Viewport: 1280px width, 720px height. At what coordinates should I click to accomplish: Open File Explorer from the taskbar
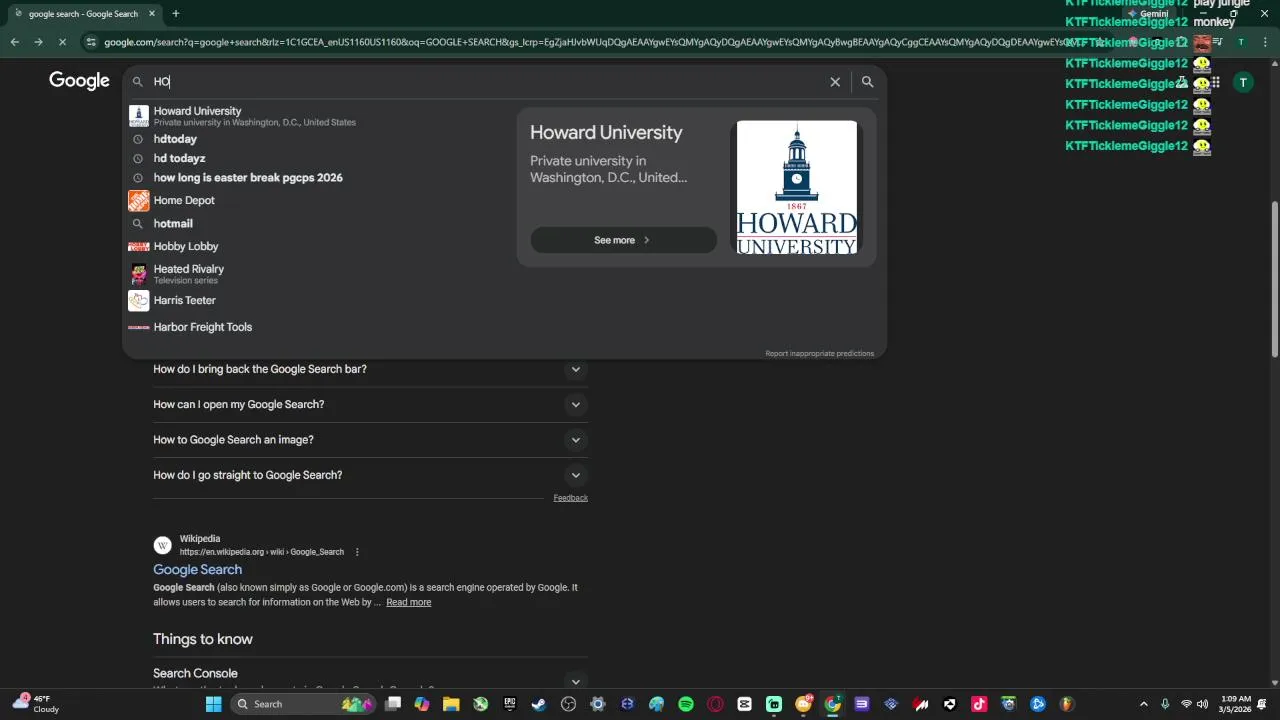(x=451, y=704)
